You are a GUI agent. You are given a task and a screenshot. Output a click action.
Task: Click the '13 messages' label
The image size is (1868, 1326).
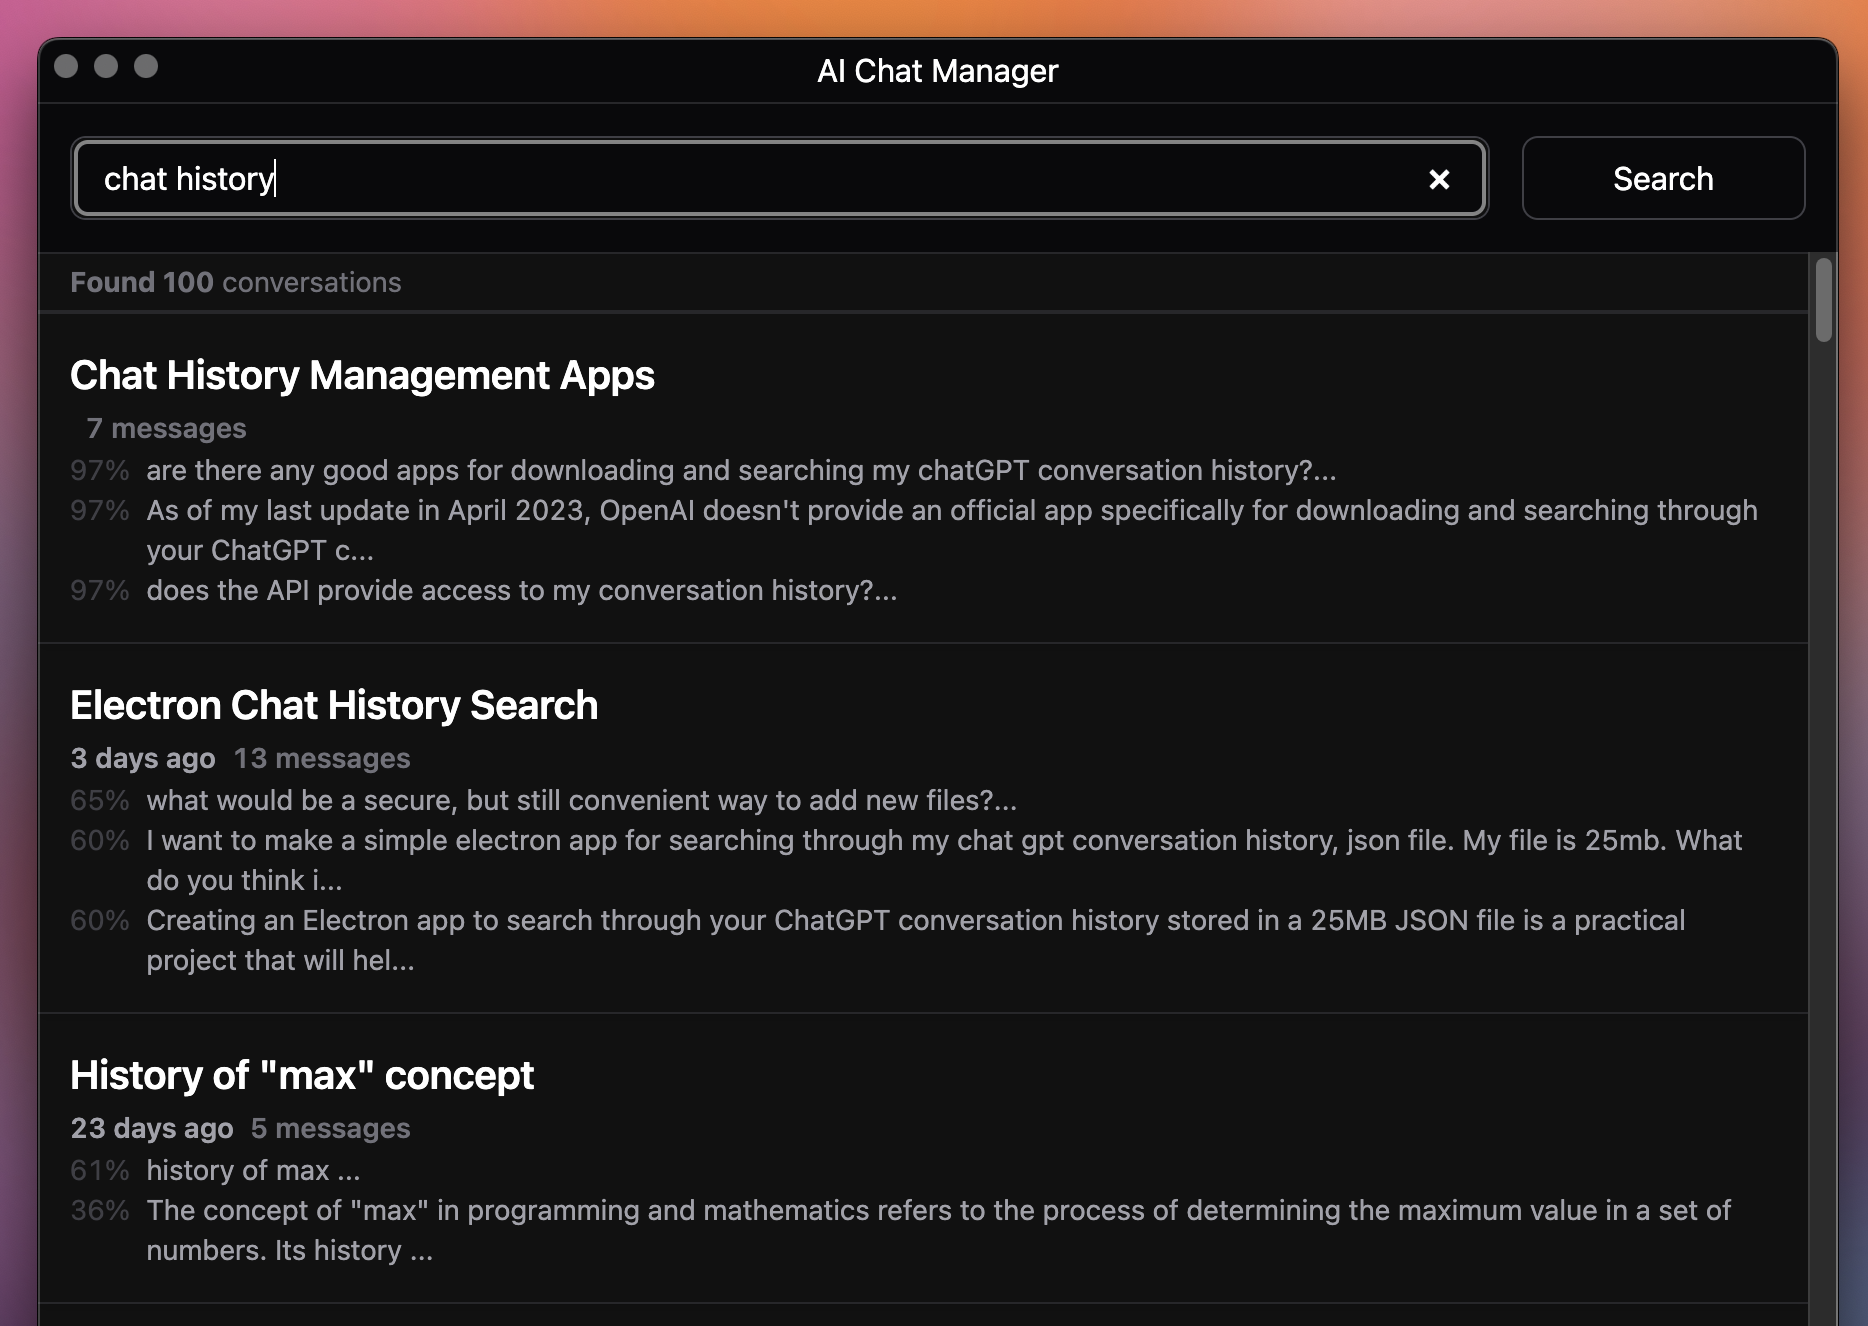(x=322, y=758)
